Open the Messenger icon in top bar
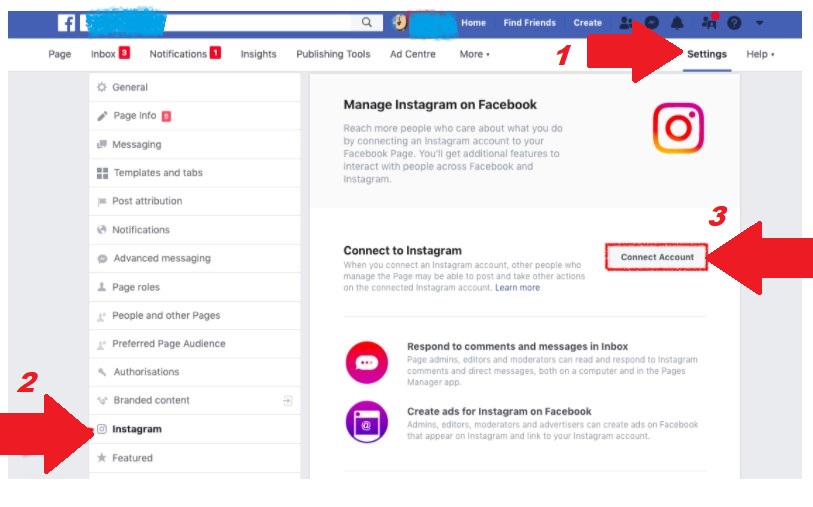The image size is (813, 507). 652,23
